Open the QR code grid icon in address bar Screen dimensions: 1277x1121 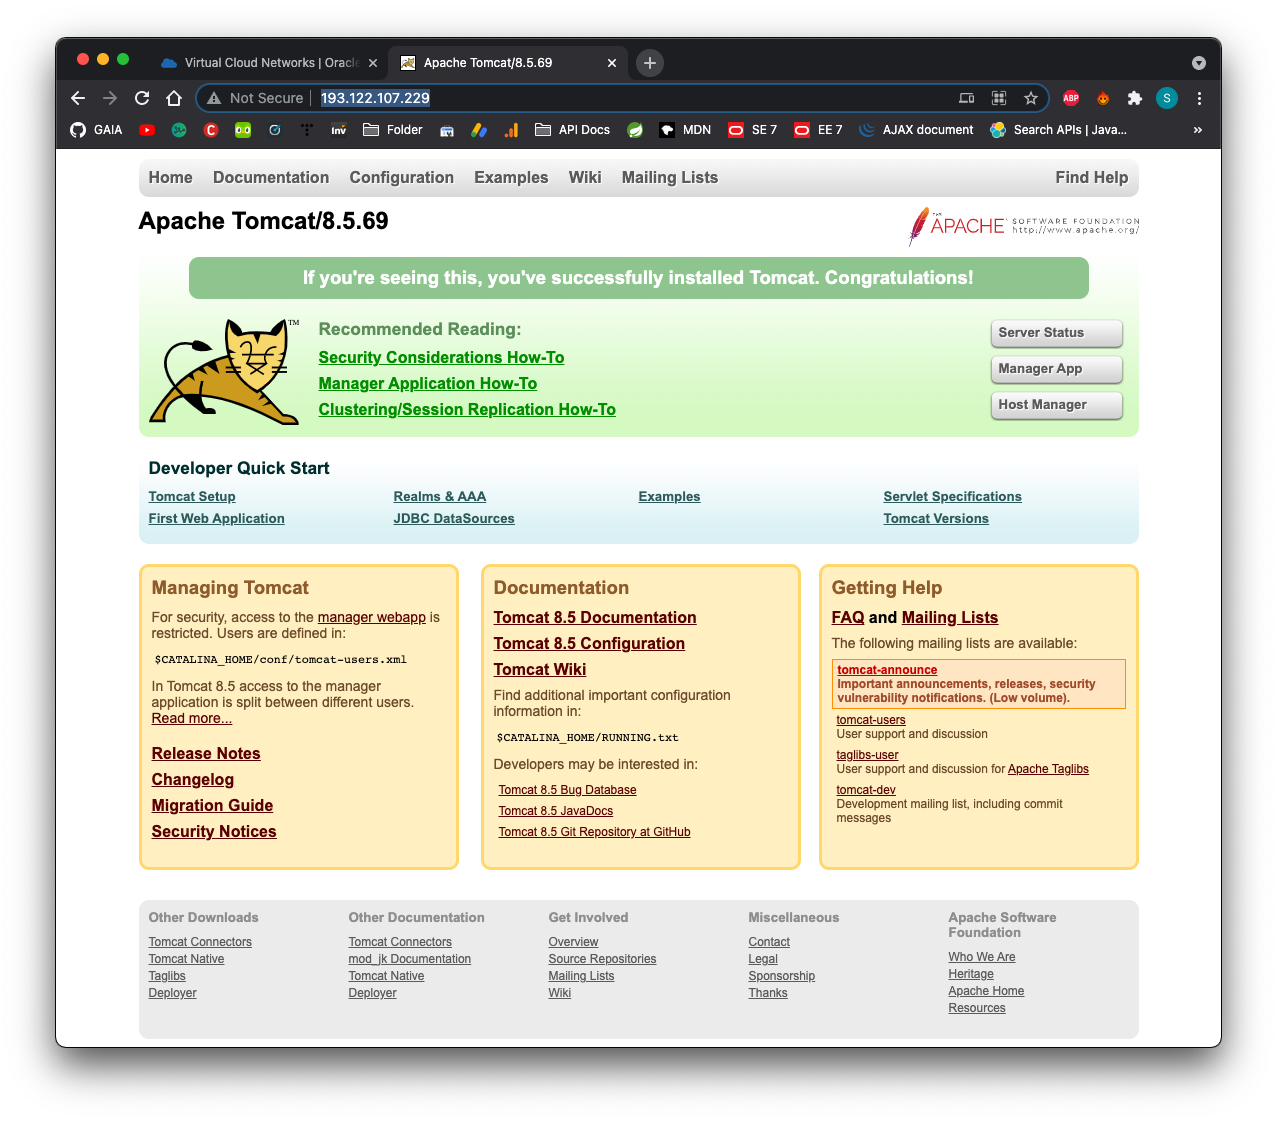point(999,98)
